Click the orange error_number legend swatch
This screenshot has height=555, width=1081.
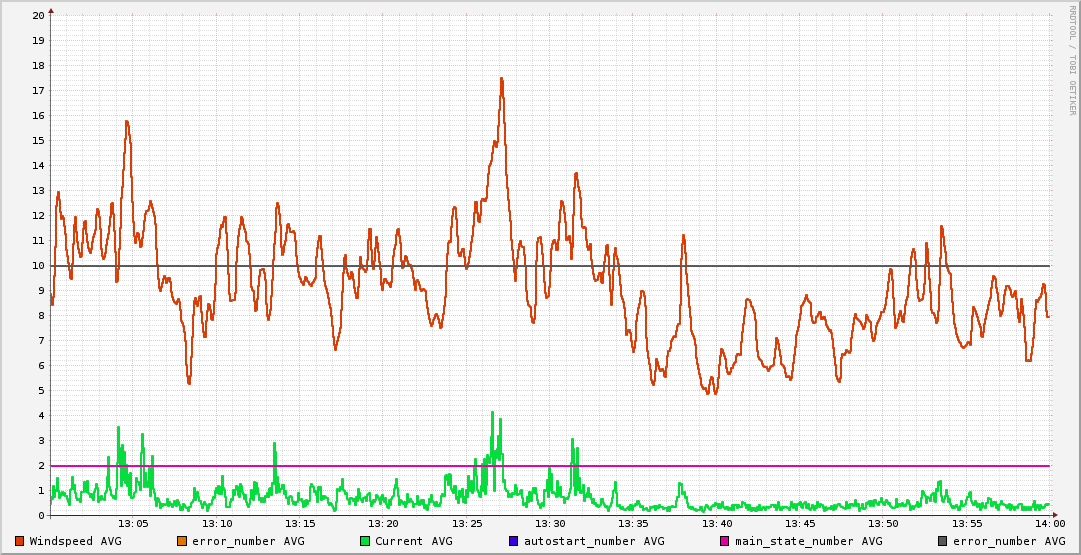[182, 541]
